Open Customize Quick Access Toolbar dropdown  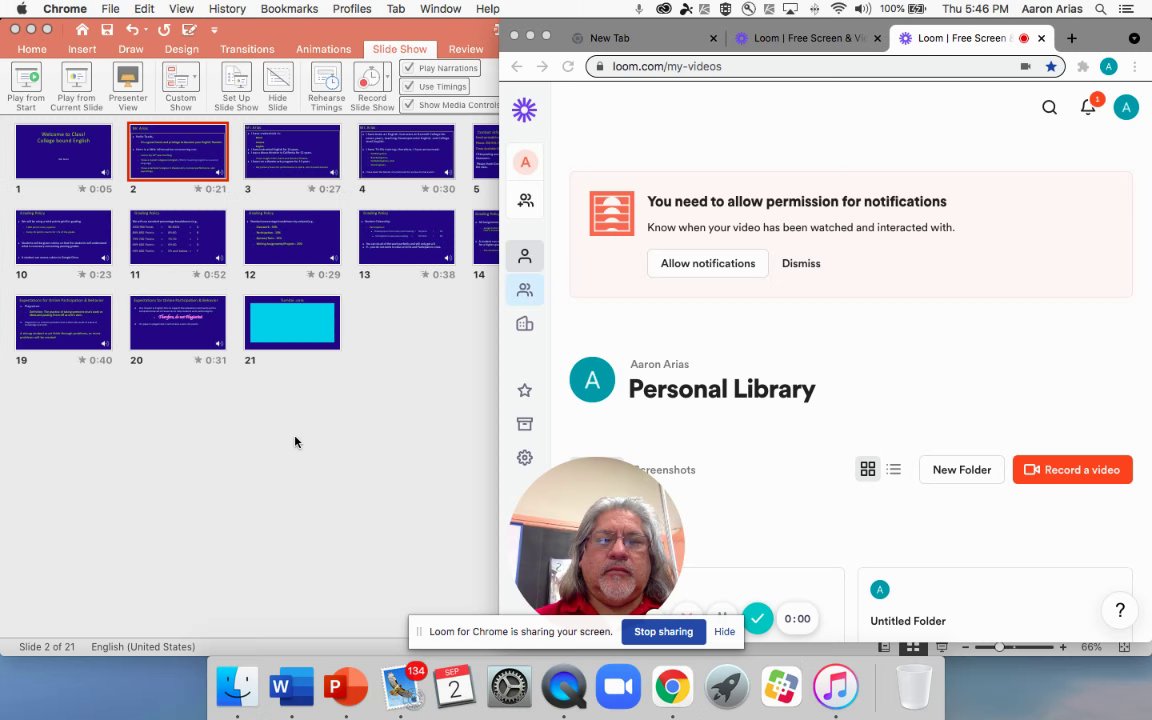point(214,30)
